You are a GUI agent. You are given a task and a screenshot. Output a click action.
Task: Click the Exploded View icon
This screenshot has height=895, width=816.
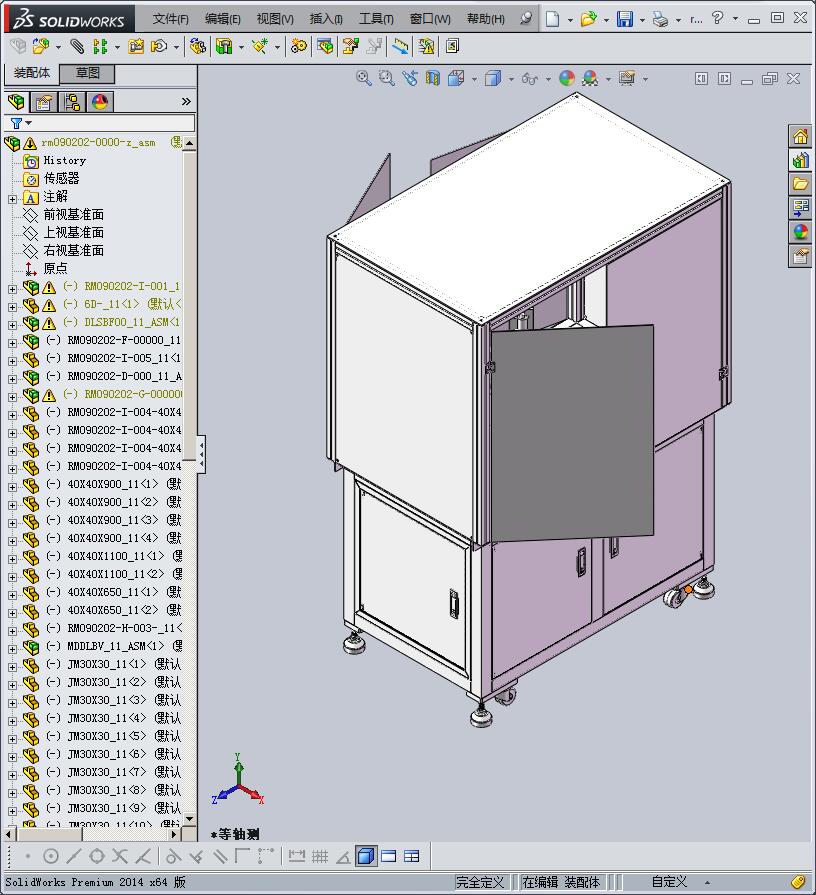[x=350, y=46]
